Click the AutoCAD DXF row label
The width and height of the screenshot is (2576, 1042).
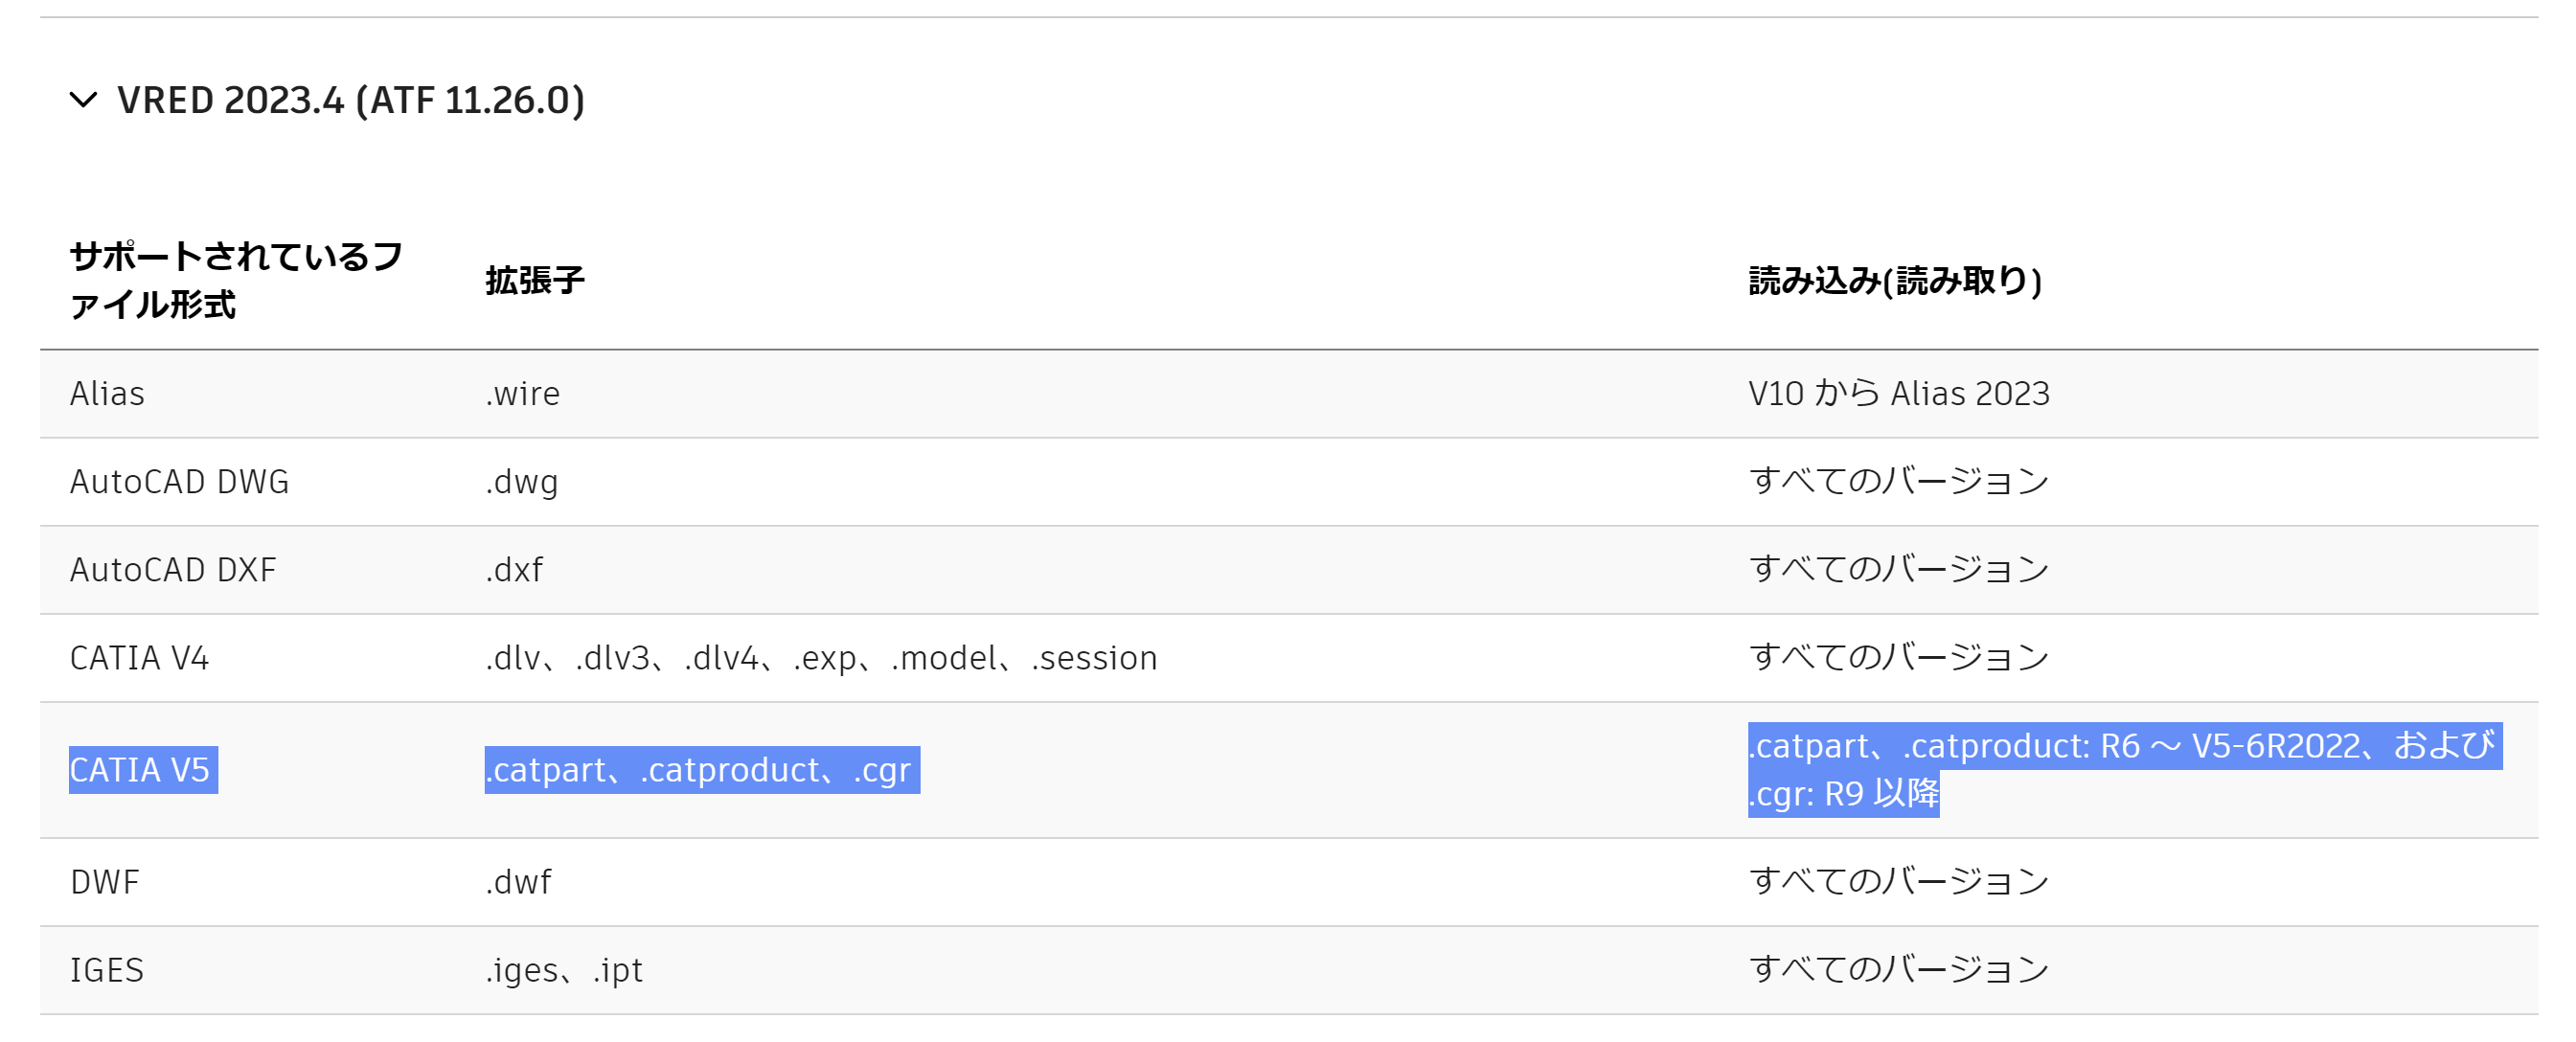coord(173,570)
